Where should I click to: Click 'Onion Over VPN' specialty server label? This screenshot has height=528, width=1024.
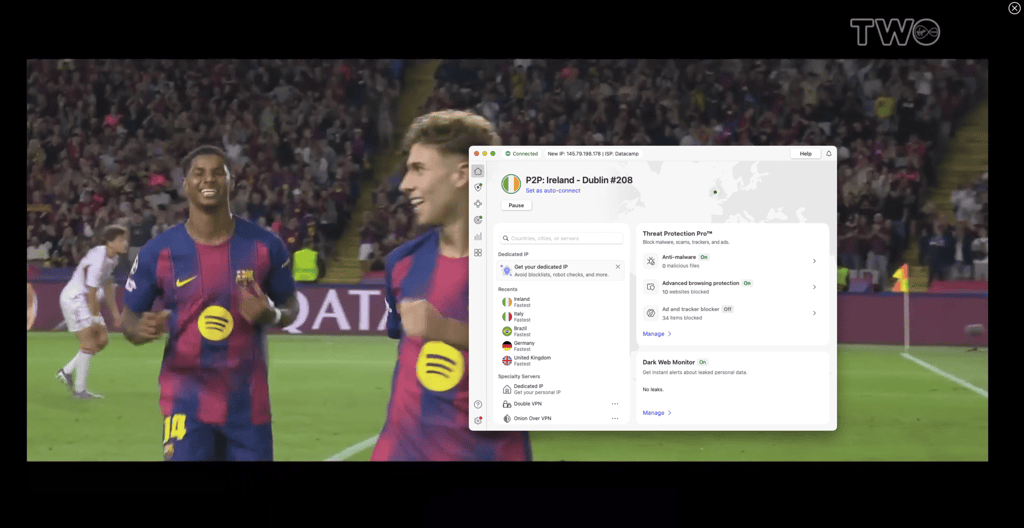click(532, 418)
